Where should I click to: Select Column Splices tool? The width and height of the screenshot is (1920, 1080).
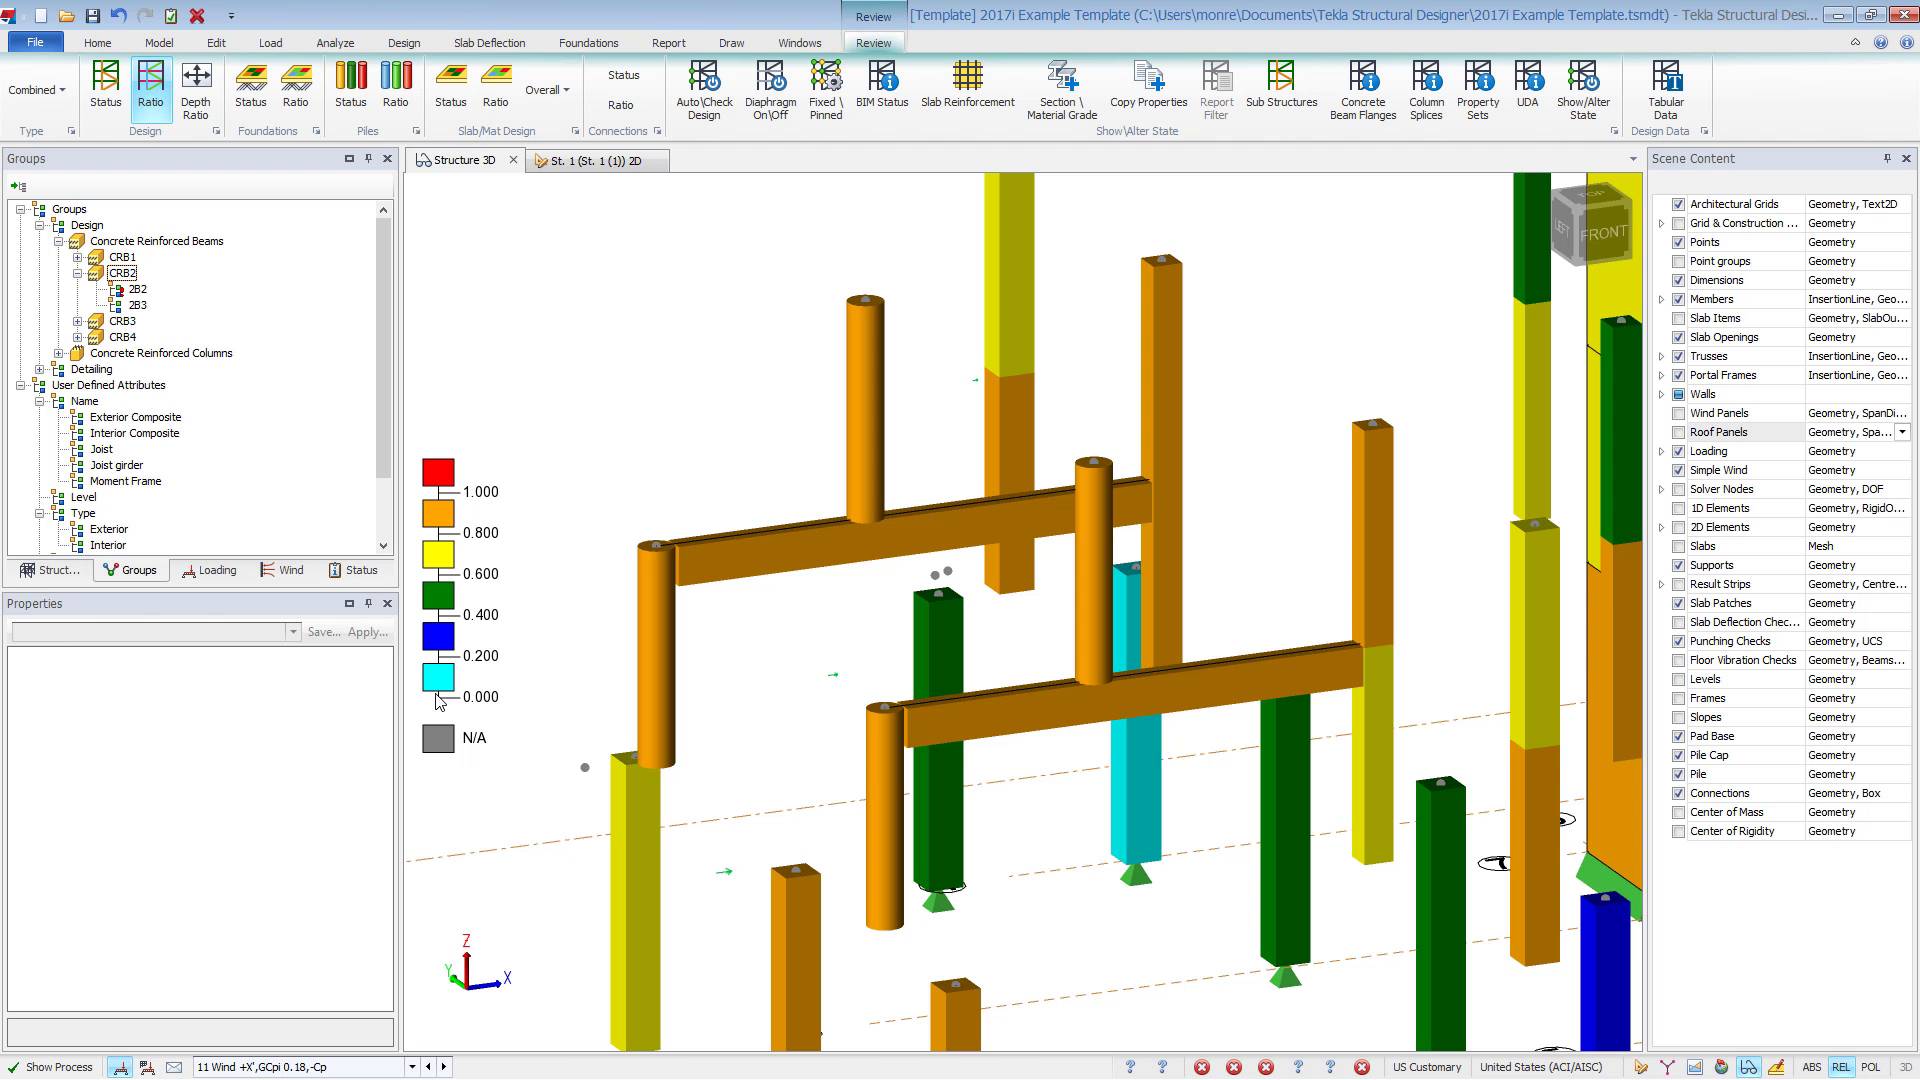(1426, 90)
